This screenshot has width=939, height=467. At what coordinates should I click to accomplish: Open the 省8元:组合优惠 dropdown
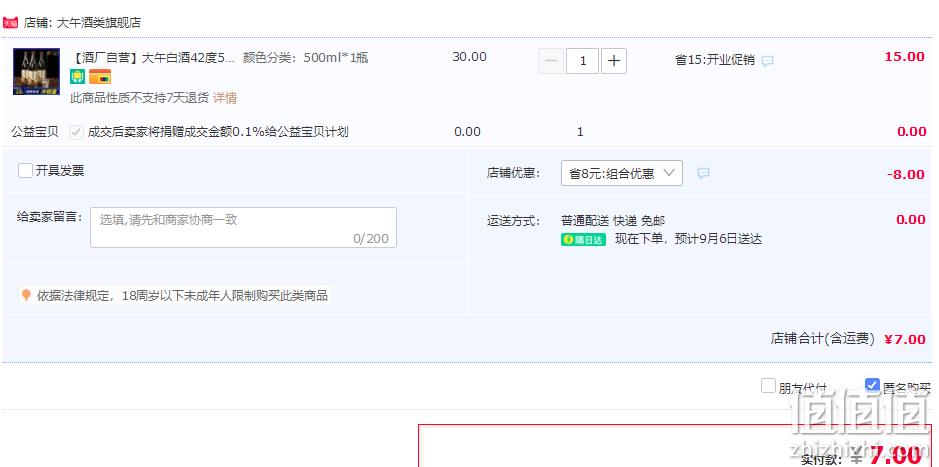pyautogui.click(x=622, y=173)
